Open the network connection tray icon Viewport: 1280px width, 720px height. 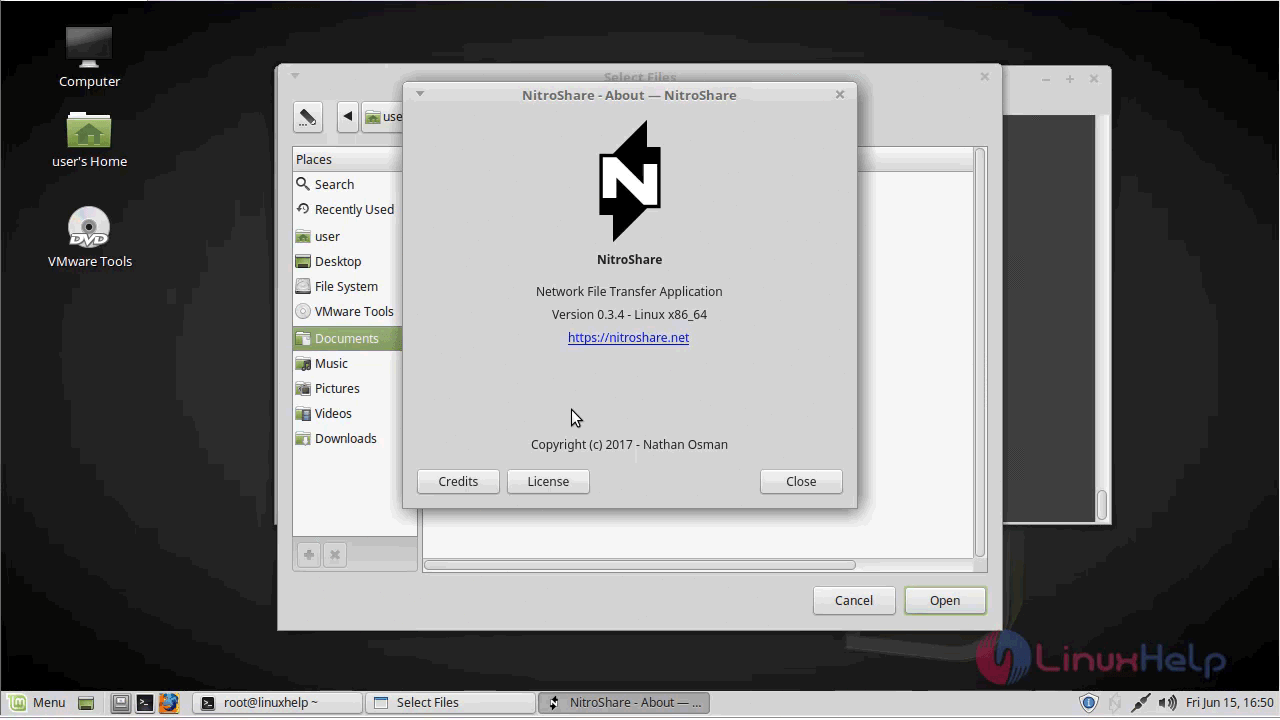(1141, 703)
